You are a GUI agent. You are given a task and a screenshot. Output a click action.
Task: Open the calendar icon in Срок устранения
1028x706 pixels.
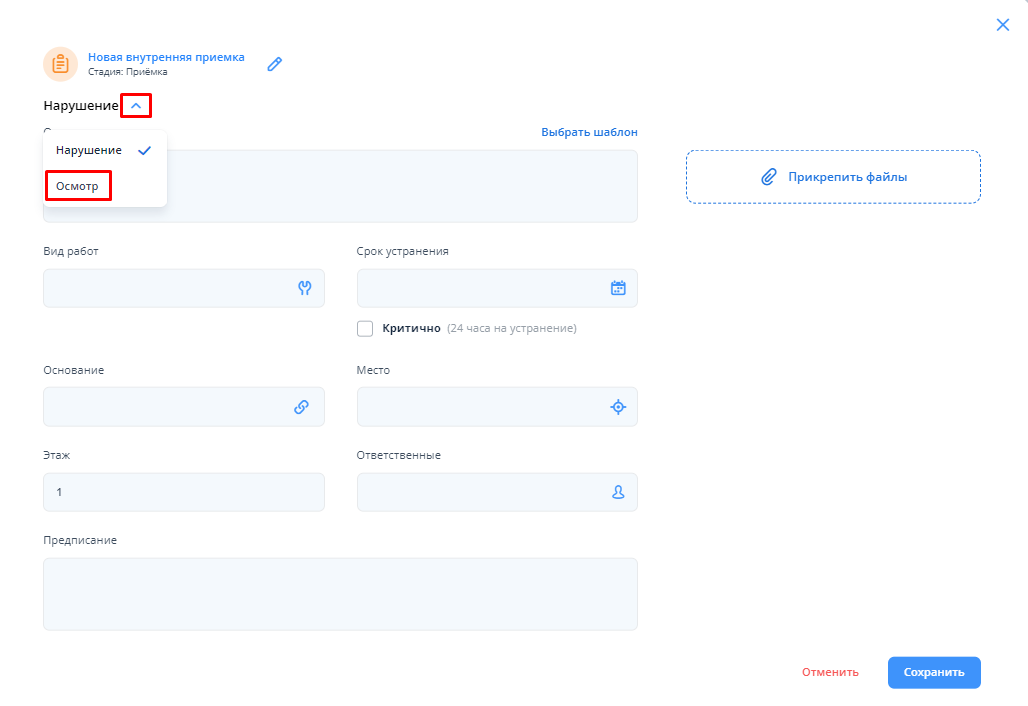[618, 288]
